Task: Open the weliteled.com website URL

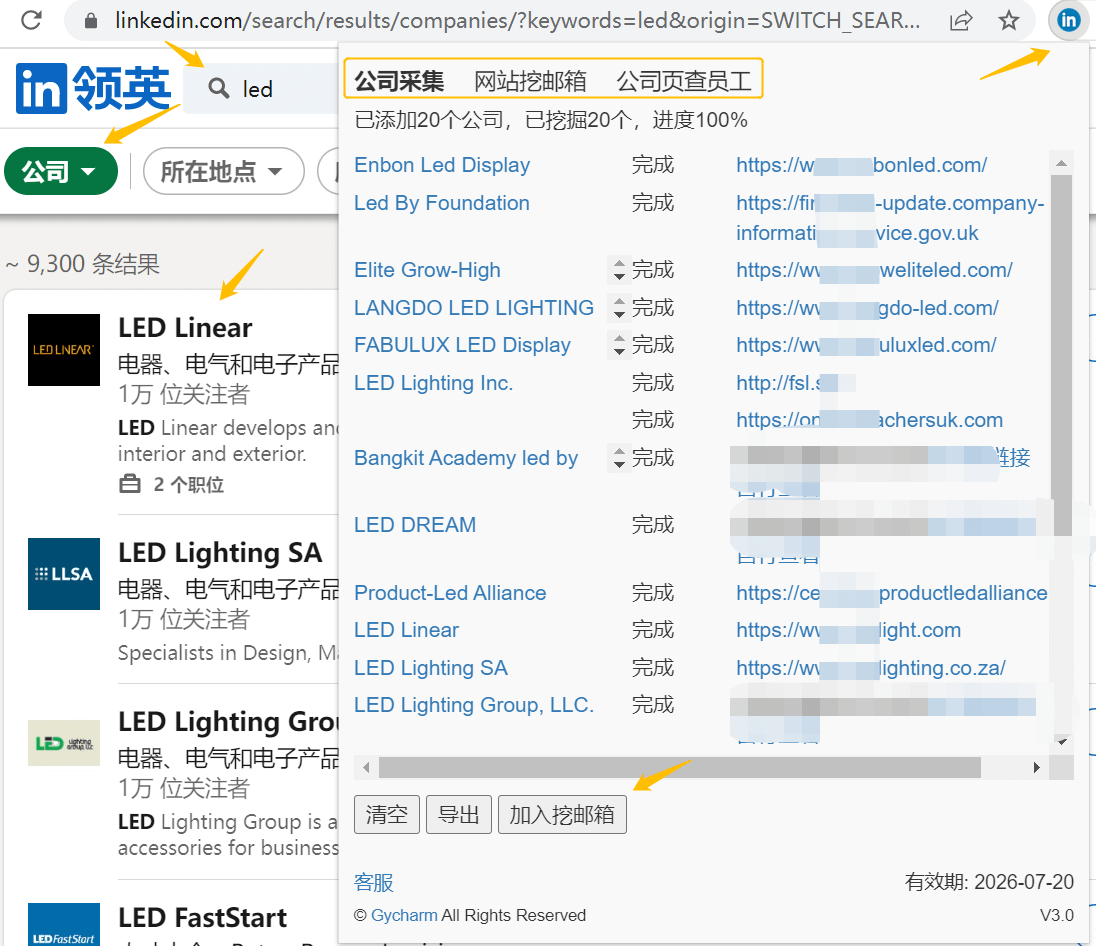Action: [874, 270]
